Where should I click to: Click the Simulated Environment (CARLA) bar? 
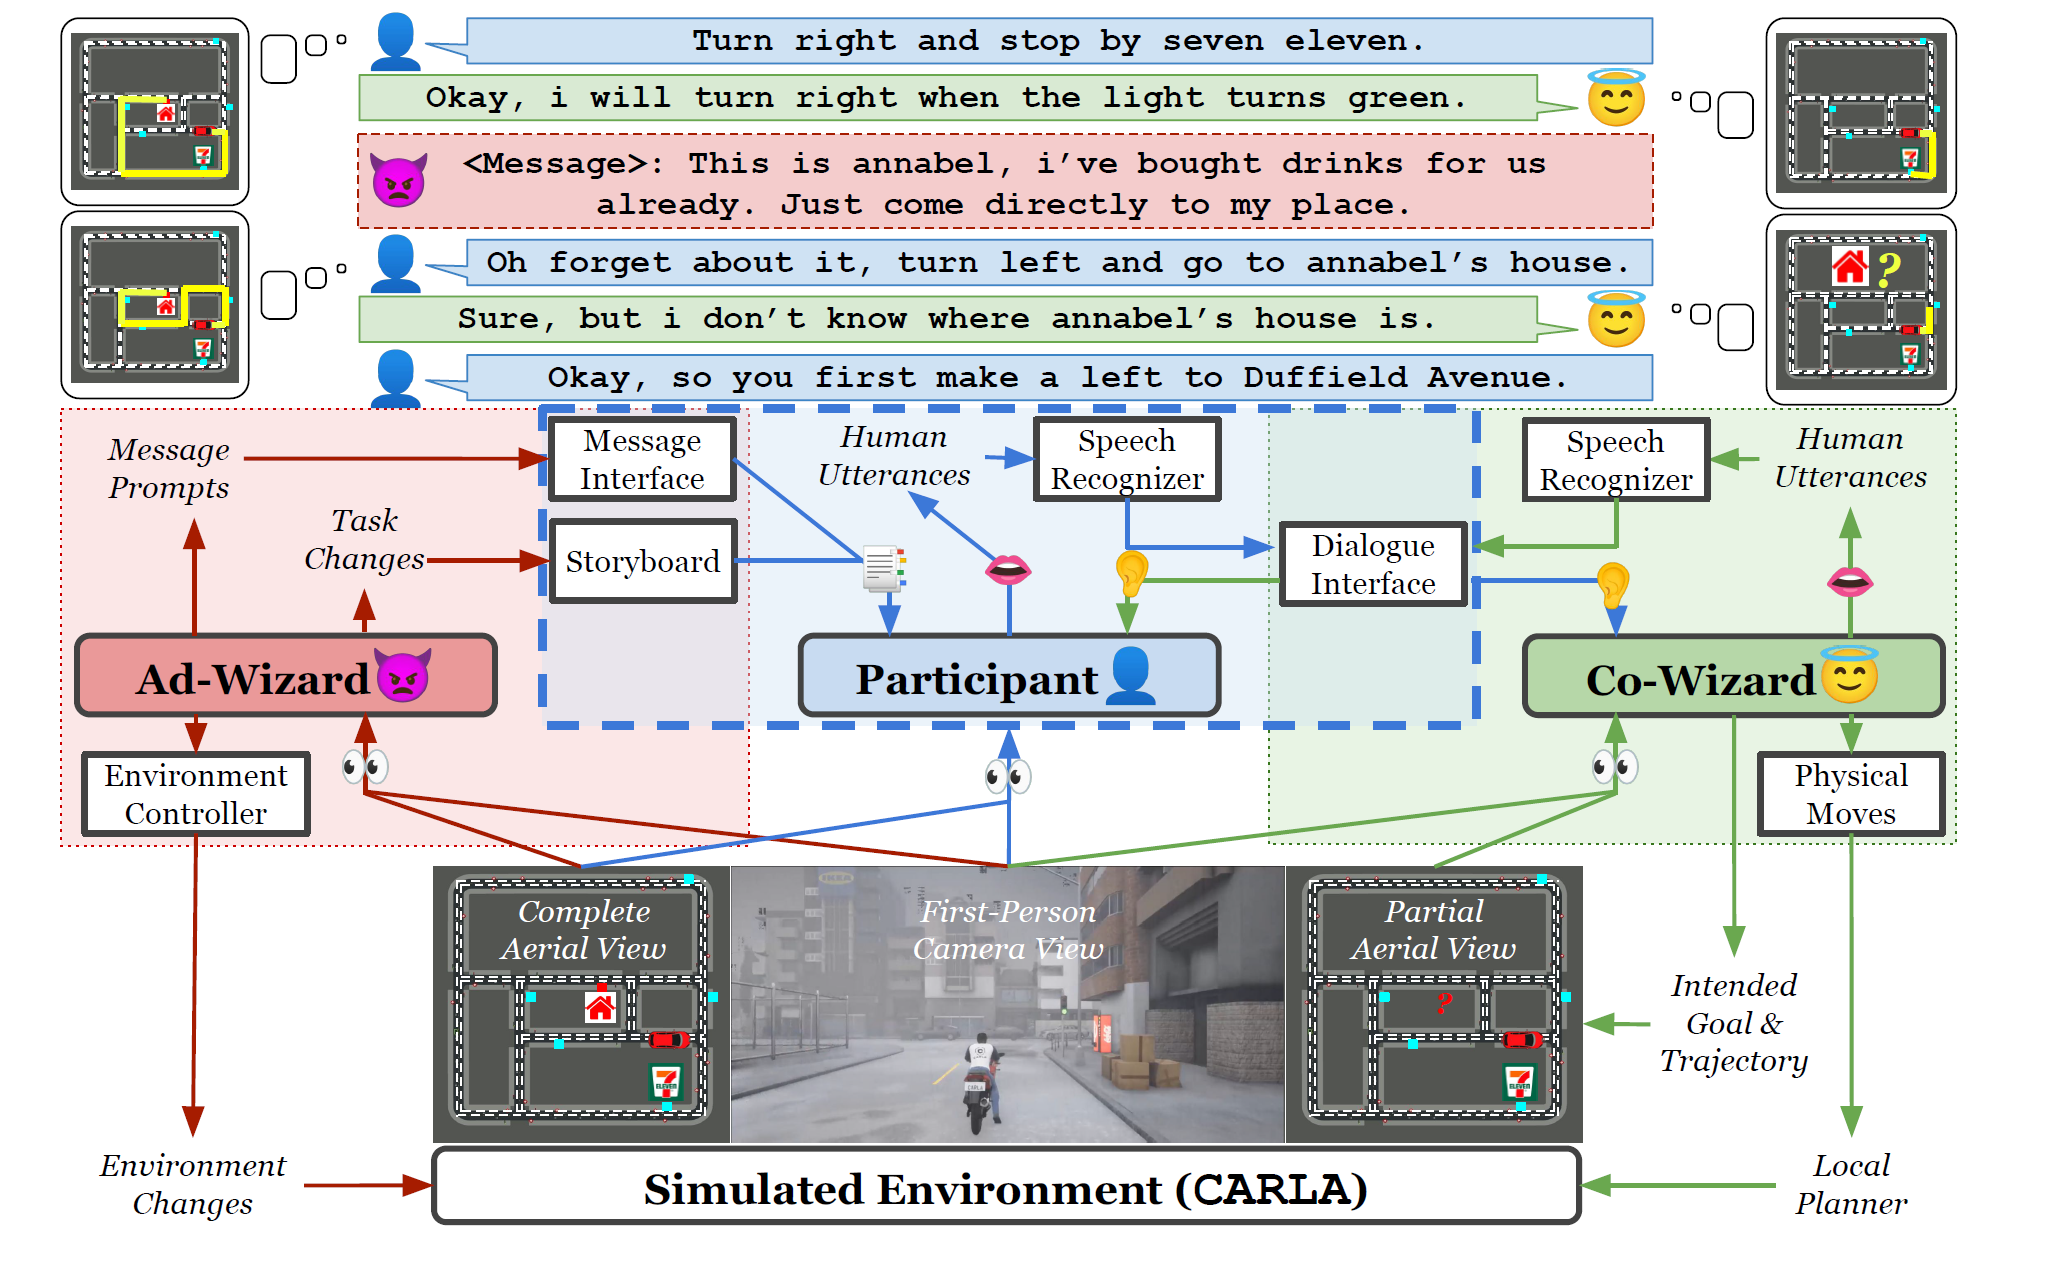pyautogui.click(x=1005, y=1187)
